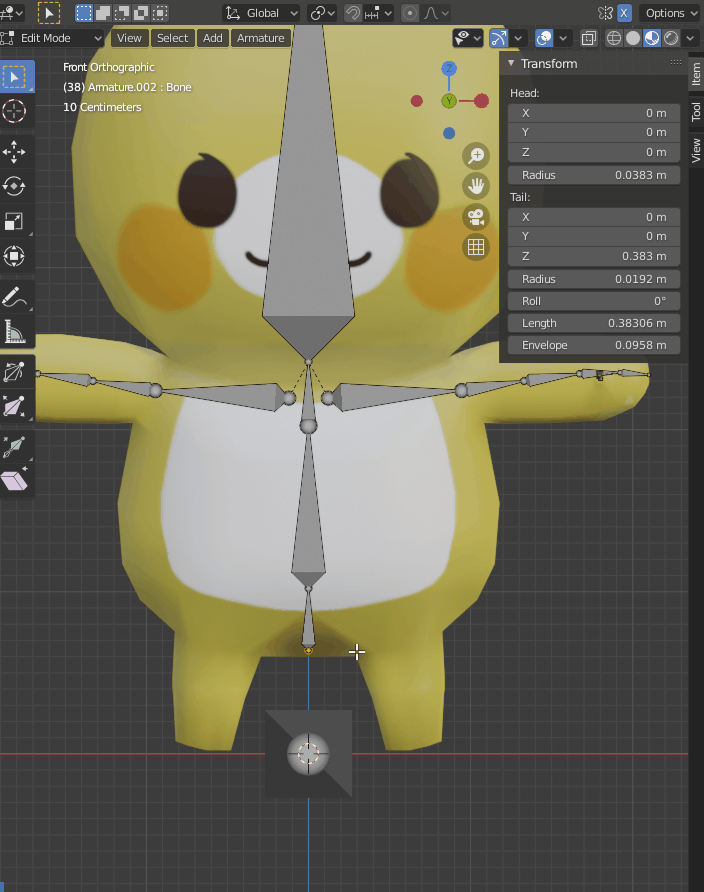This screenshot has height=892, width=704.
Task: Switch perspective/orthographic with grid icon
Action: (476, 247)
